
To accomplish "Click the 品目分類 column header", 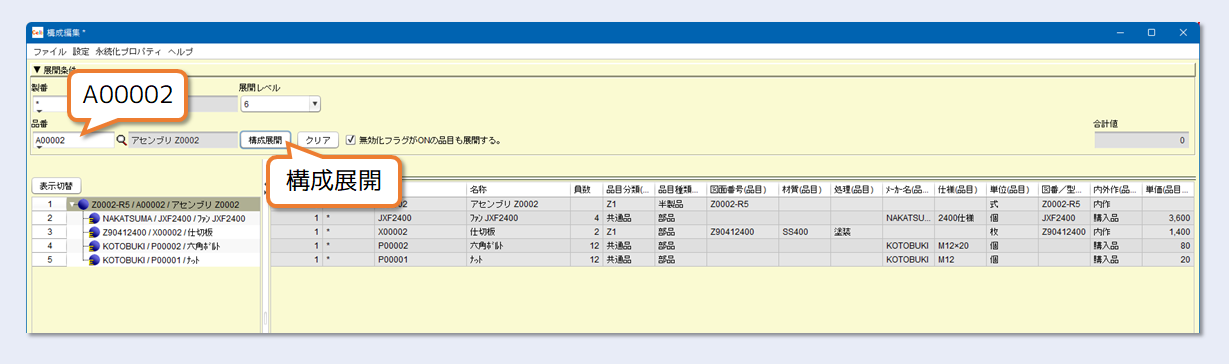I will pyautogui.click(x=629, y=189).
